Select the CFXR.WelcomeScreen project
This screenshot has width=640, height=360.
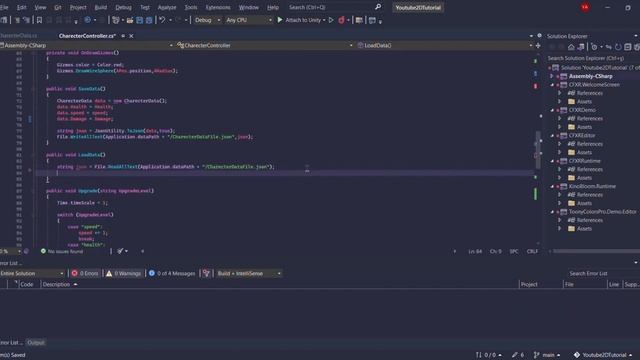click(x=594, y=85)
